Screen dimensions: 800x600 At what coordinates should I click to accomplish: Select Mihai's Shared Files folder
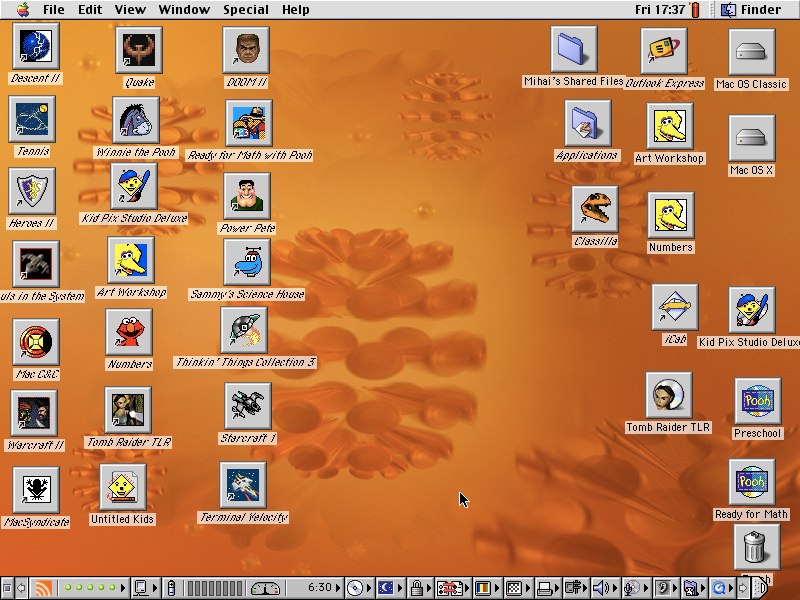[x=574, y=49]
